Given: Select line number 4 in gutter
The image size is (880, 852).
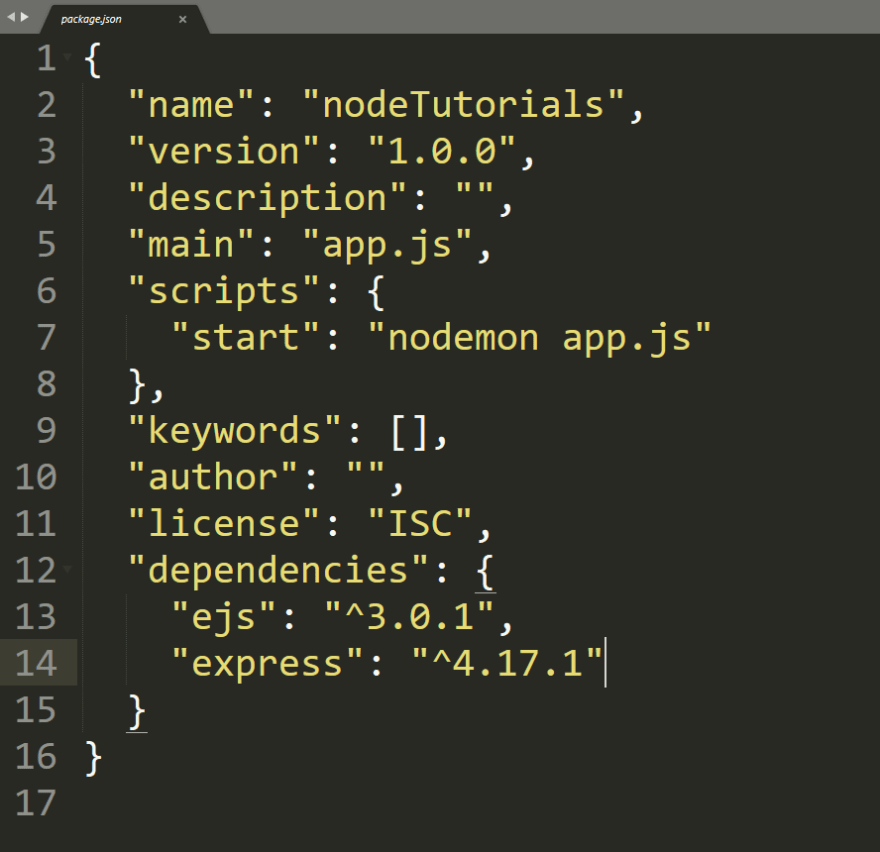Looking at the screenshot, I should click(x=47, y=198).
